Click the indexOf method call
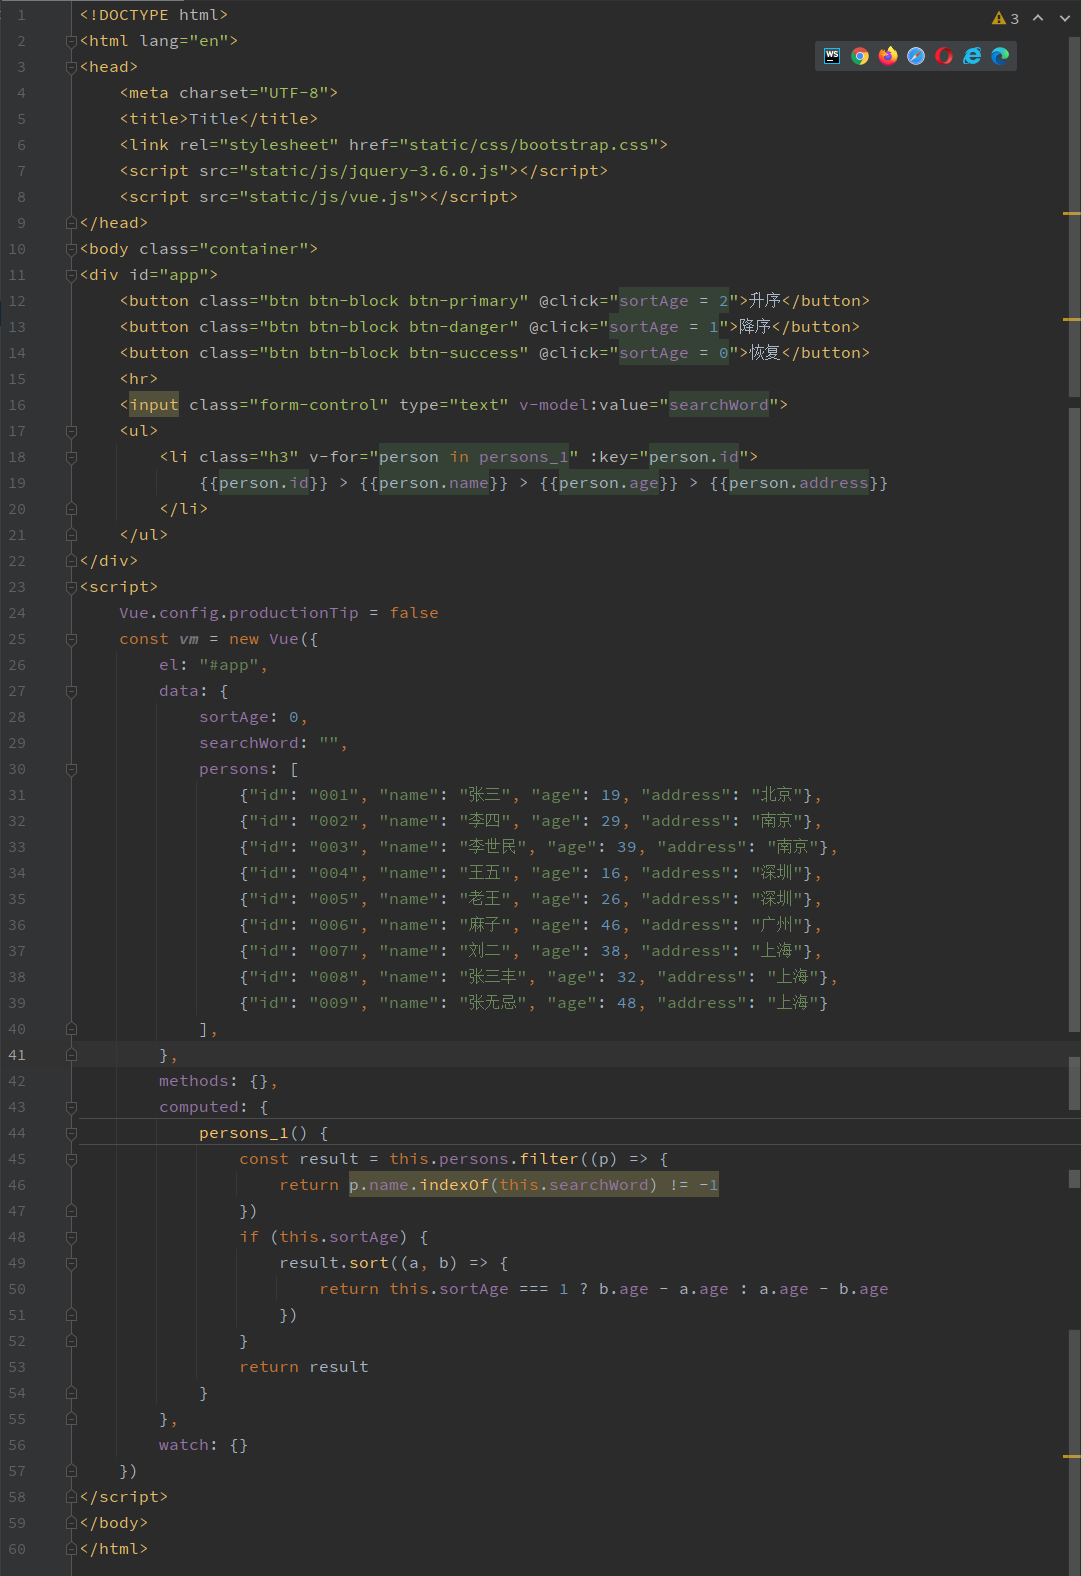 [x=454, y=1185]
